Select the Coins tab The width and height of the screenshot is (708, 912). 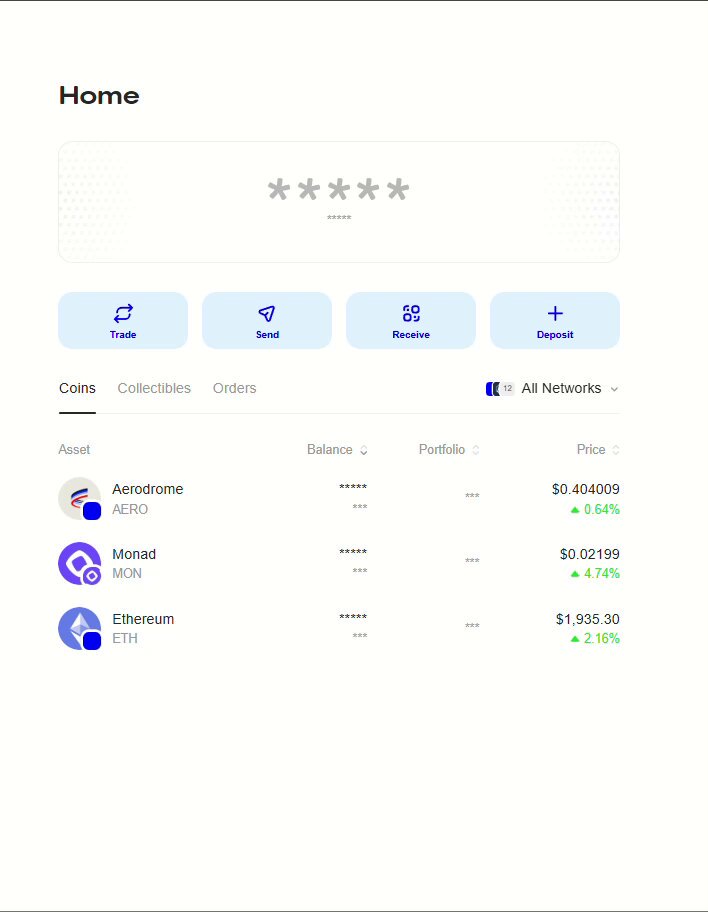pos(77,388)
